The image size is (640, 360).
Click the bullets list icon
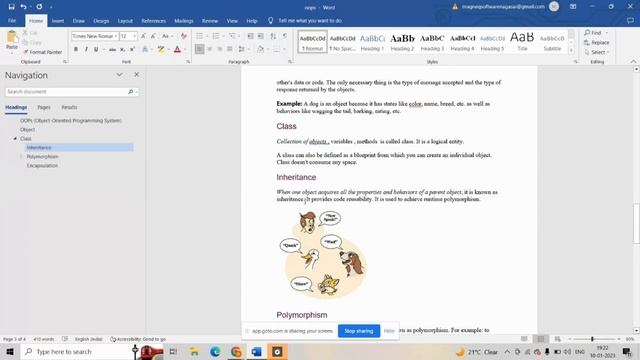pyautogui.click(x=200, y=36)
